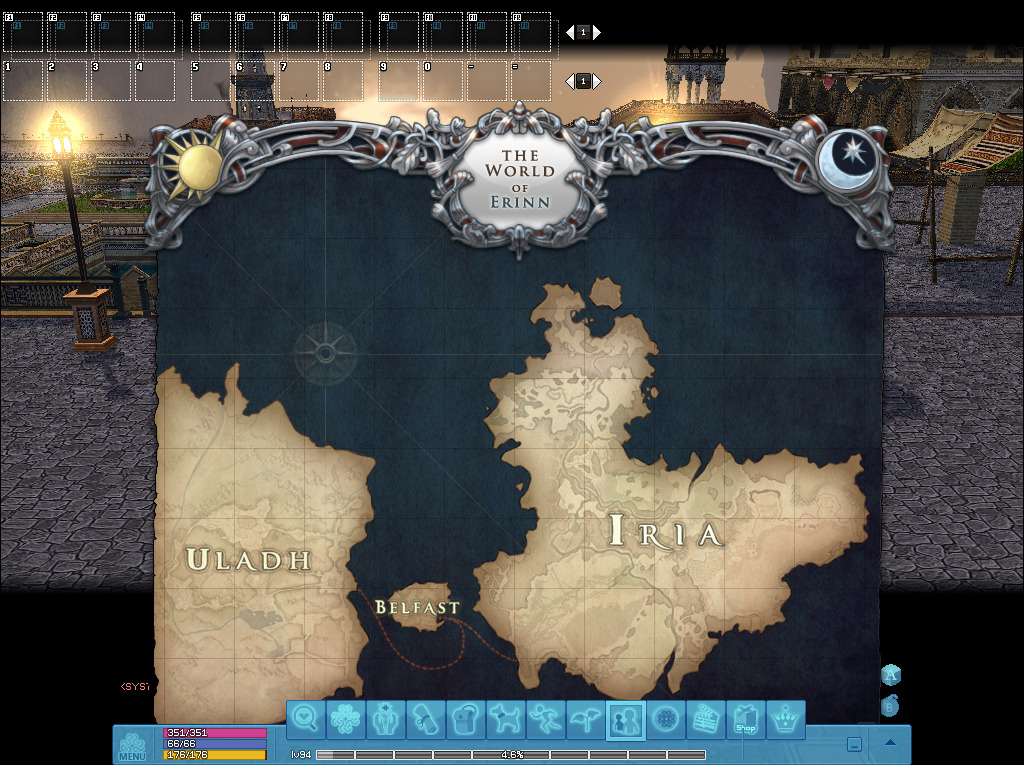Go to previous page of number-key hotbar

pos(570,81)
